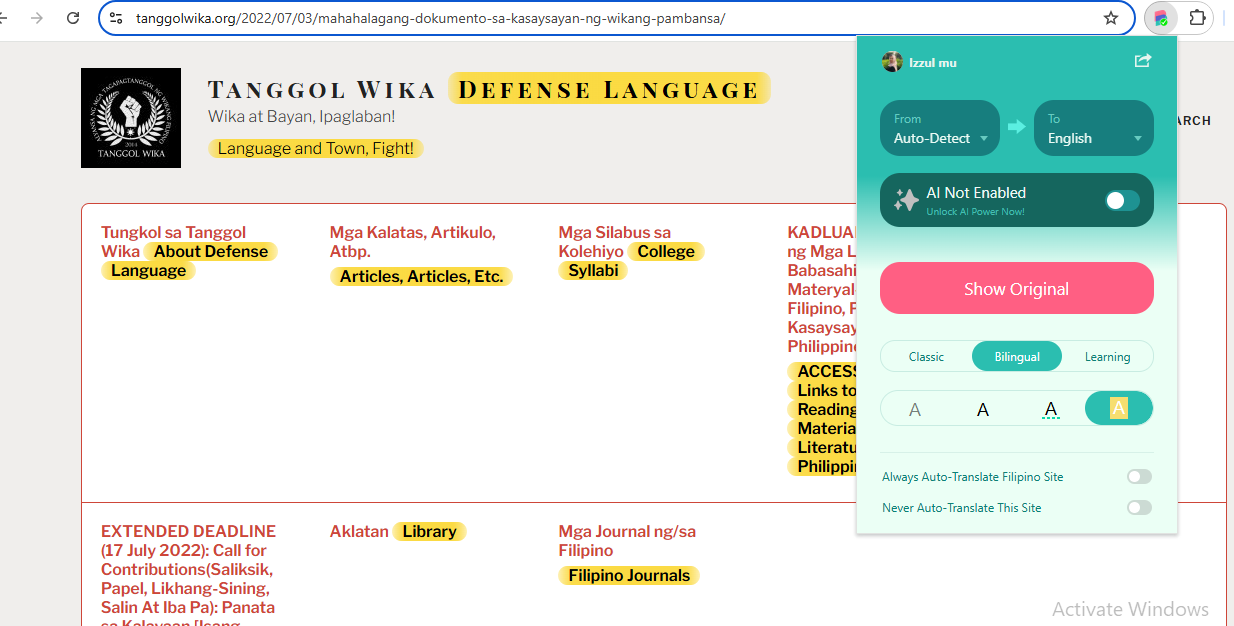
Task: Click the Articles, Articles, Etc. translation
Action: point(421,276)
